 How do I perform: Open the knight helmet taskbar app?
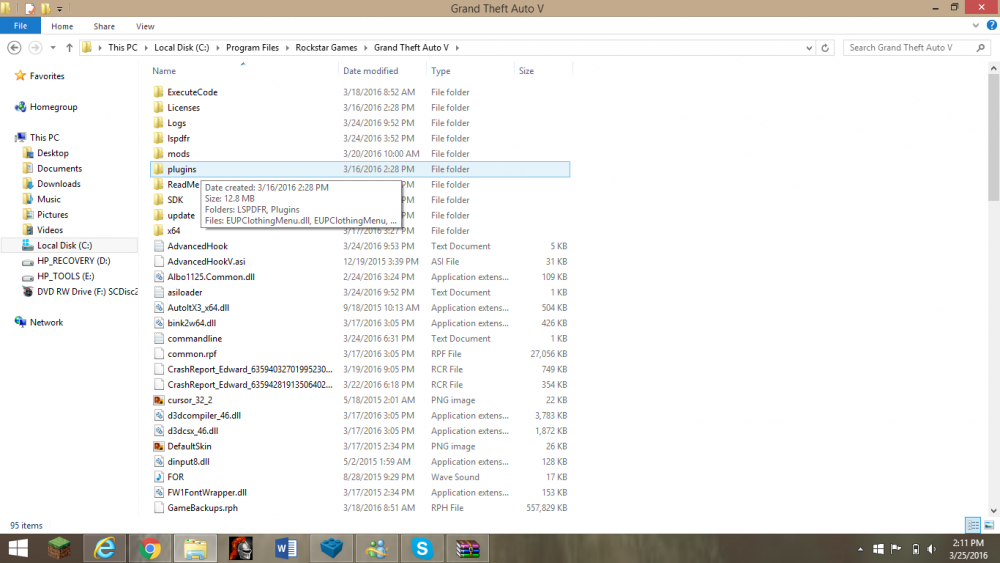(x=240, y=548)
